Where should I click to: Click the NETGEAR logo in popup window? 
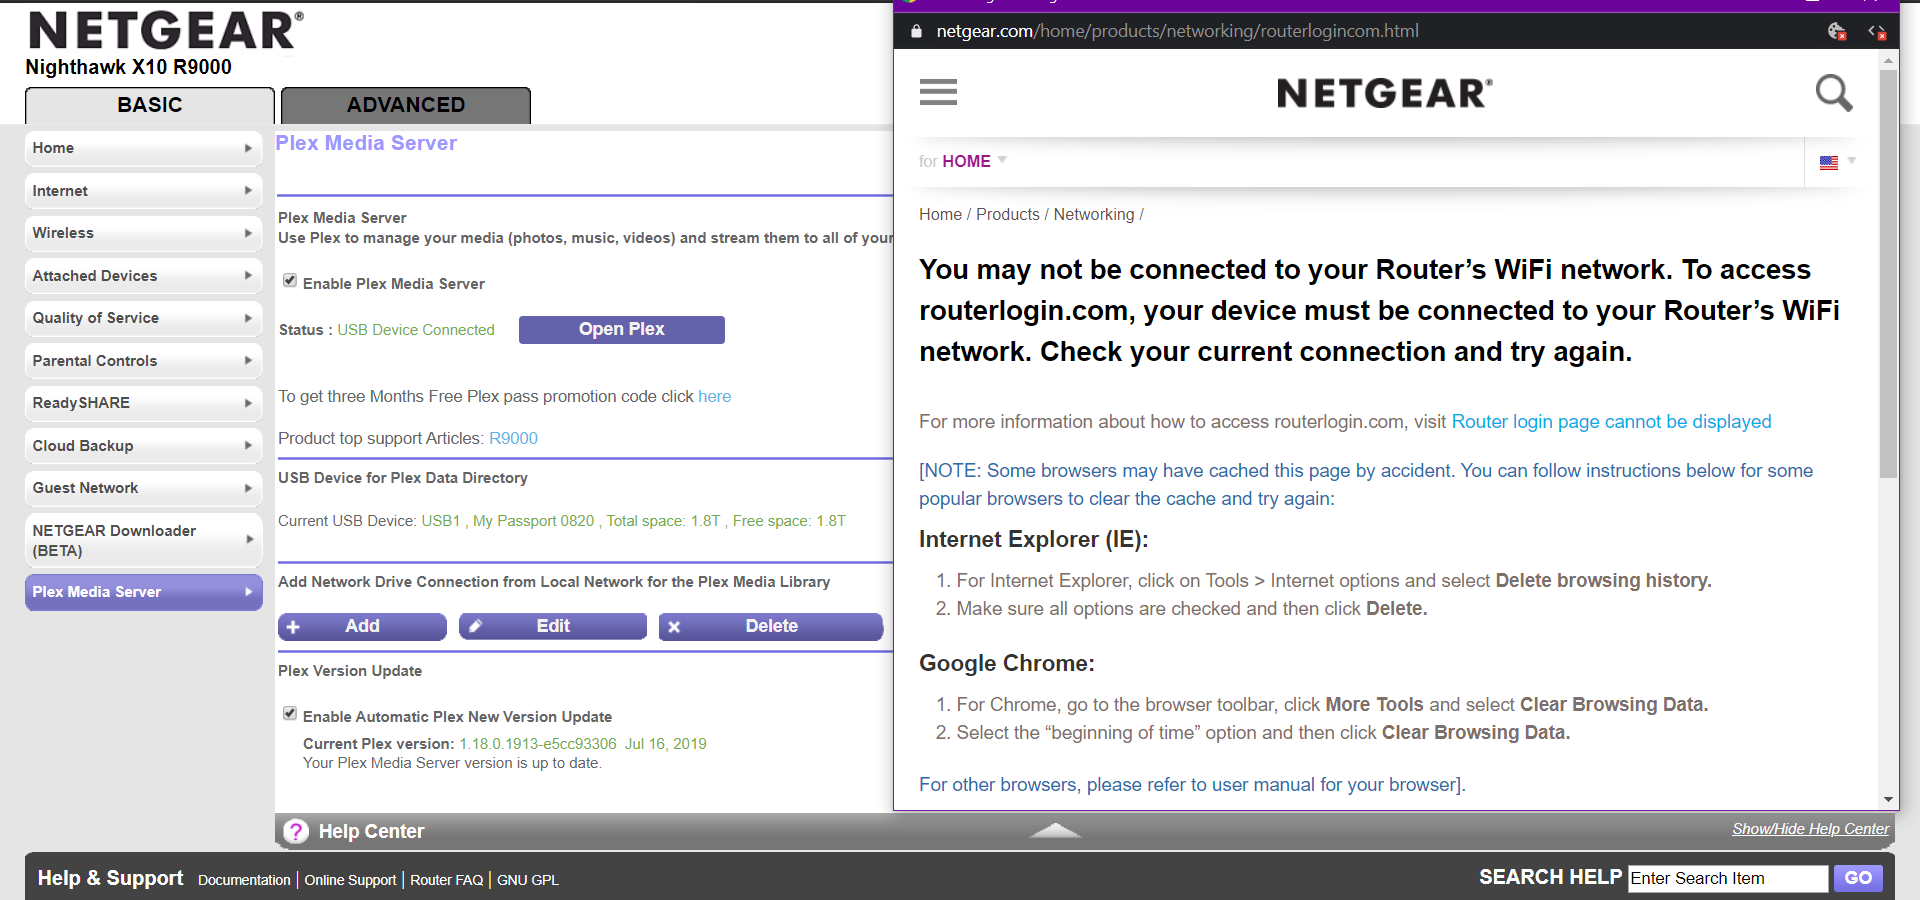(x=1385, y=93)
